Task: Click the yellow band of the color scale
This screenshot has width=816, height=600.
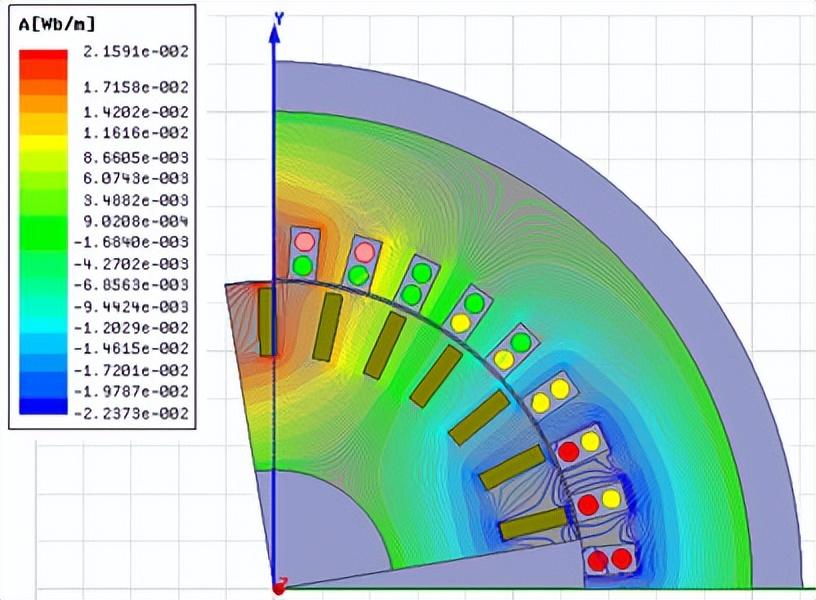Action: [x=43, y=143]
